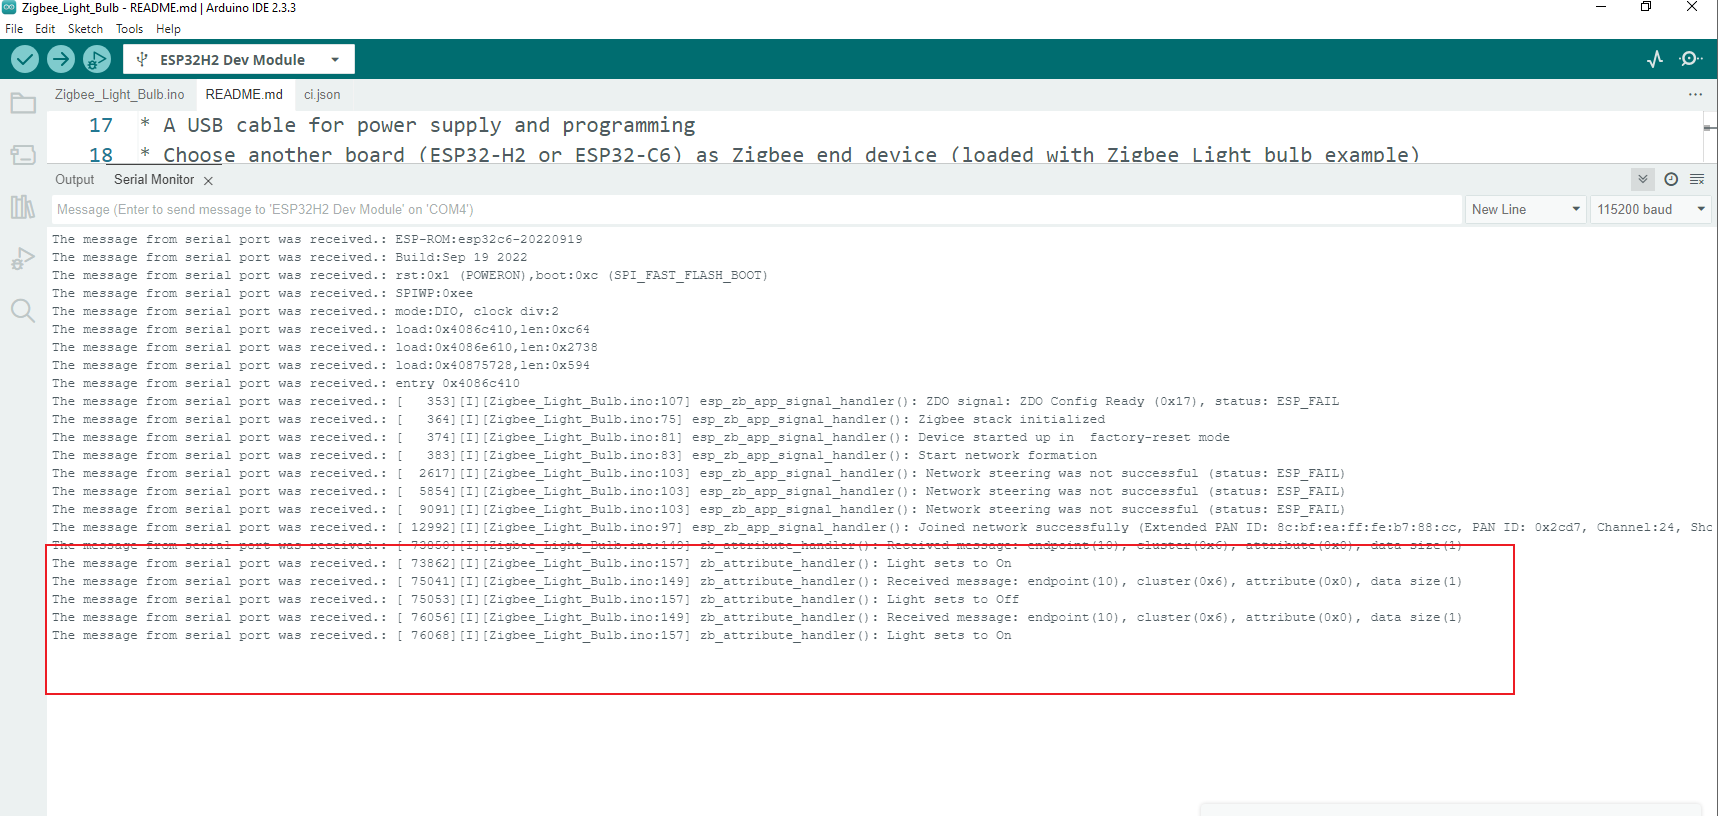Toggle timestamp clock icon in Serial Monitor
Viewport: 1718px width, 816px height.
[1671, 179]
